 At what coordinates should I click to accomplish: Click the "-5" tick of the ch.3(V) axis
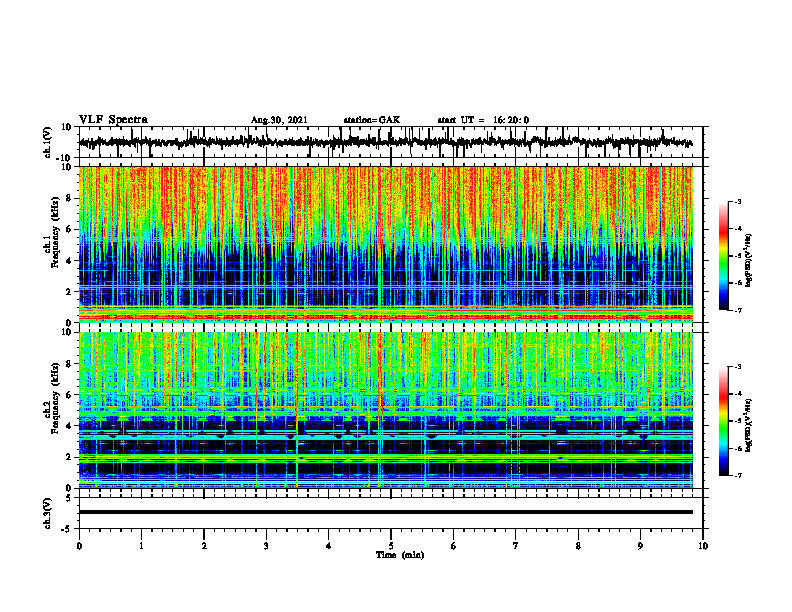pos(68,529)
